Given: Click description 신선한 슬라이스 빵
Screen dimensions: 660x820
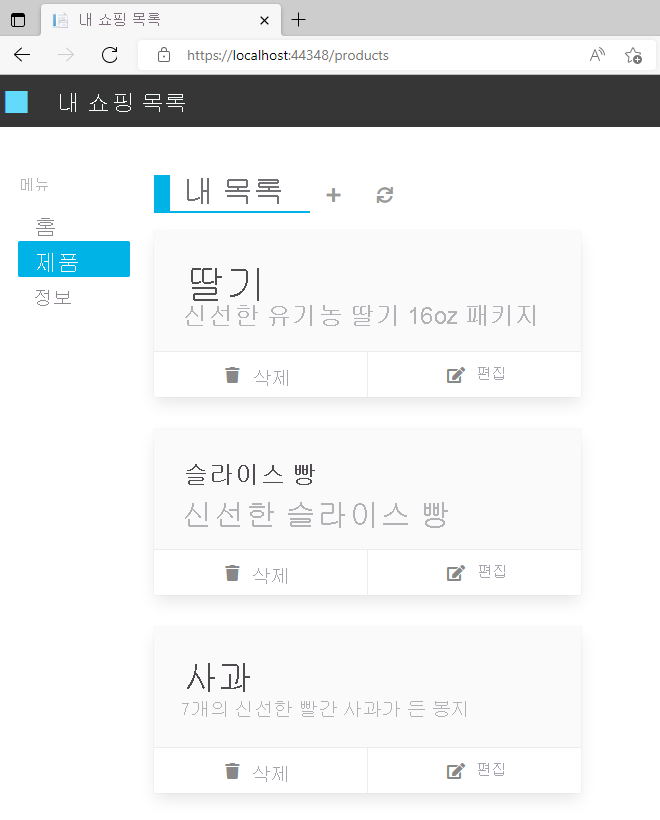Looking at the screenshot, I should point(316,514).
